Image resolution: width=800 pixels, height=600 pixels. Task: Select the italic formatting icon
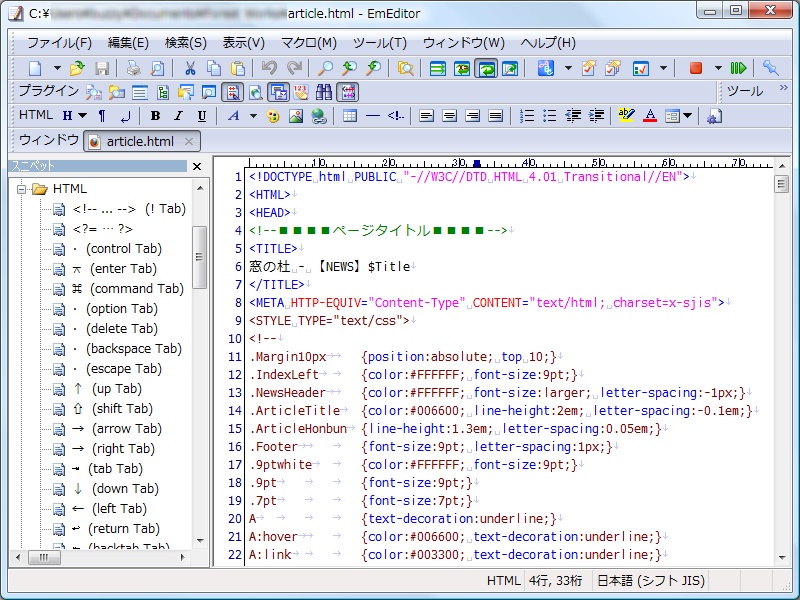(x=178, y=116)
